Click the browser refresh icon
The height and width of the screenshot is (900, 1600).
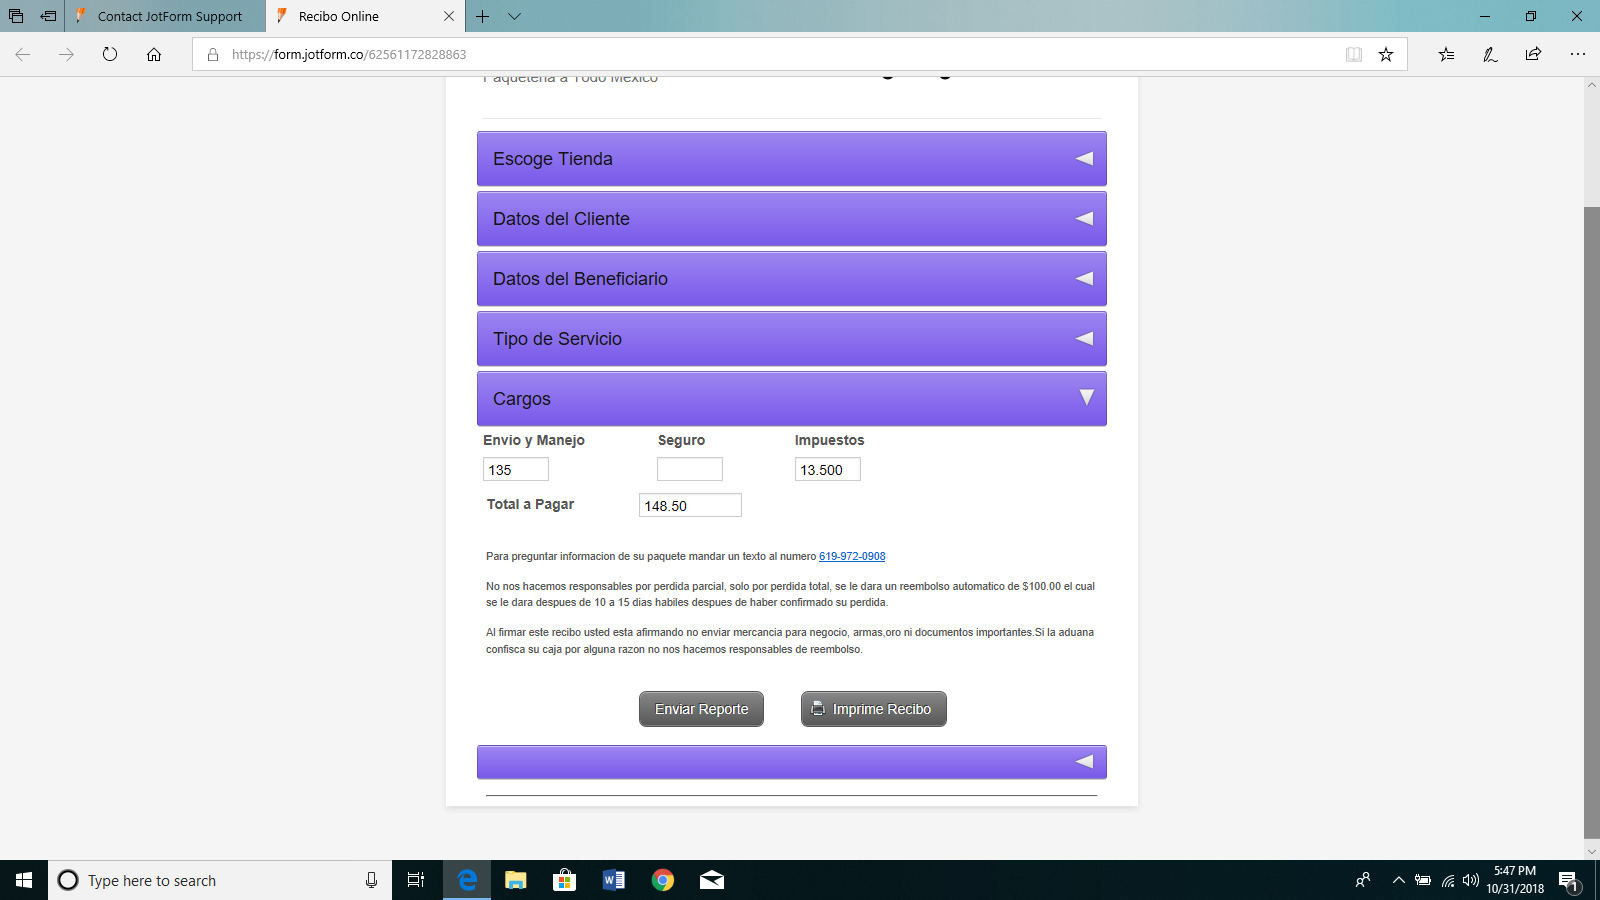point(110,55)
